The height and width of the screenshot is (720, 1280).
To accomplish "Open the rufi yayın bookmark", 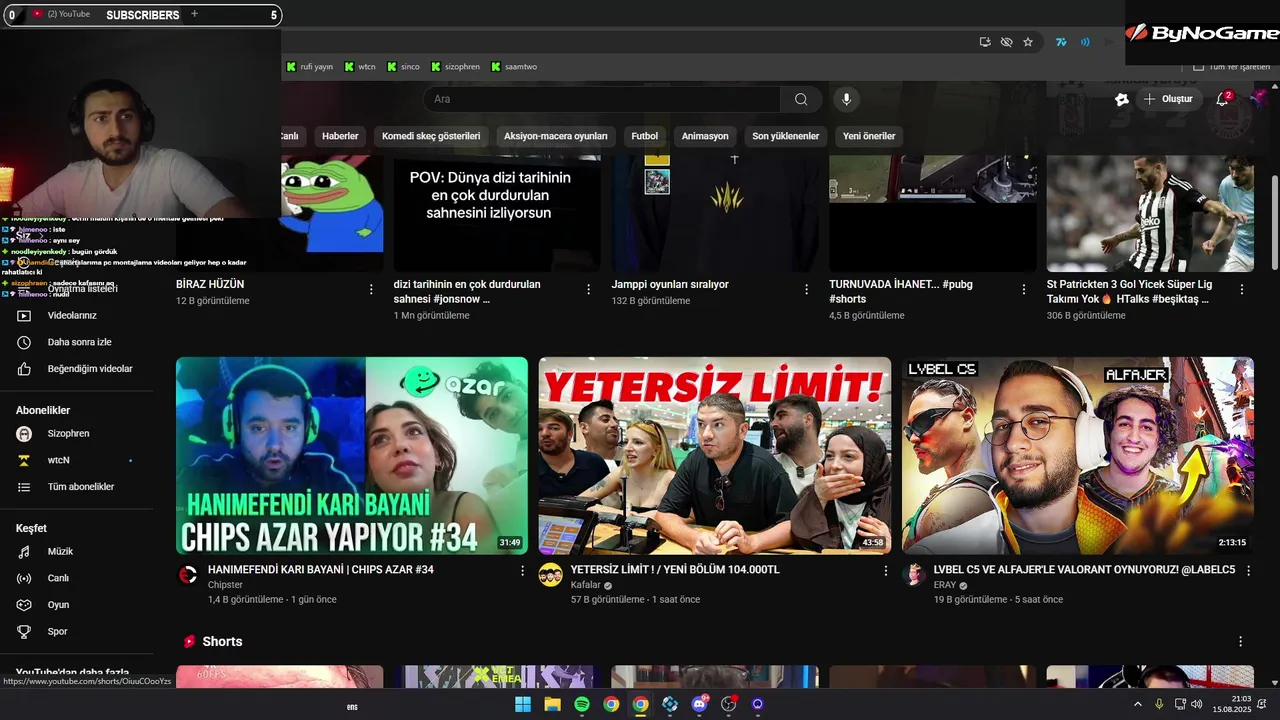I will coord(310,67).
